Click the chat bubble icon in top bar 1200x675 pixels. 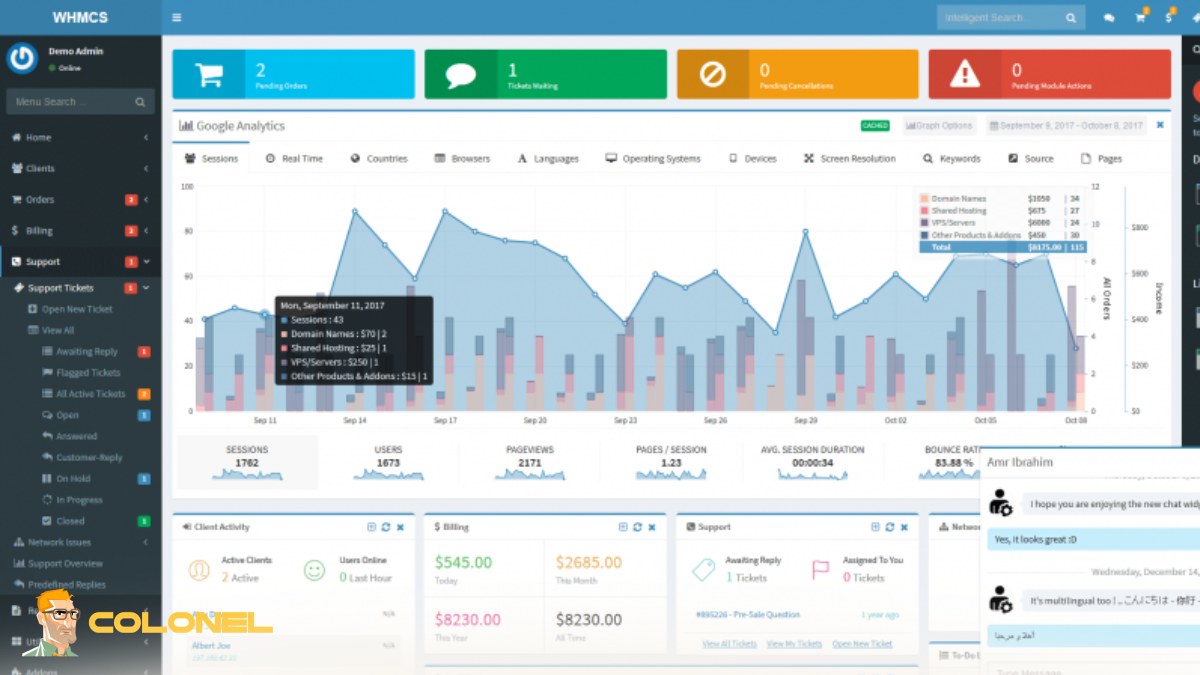1109,17
